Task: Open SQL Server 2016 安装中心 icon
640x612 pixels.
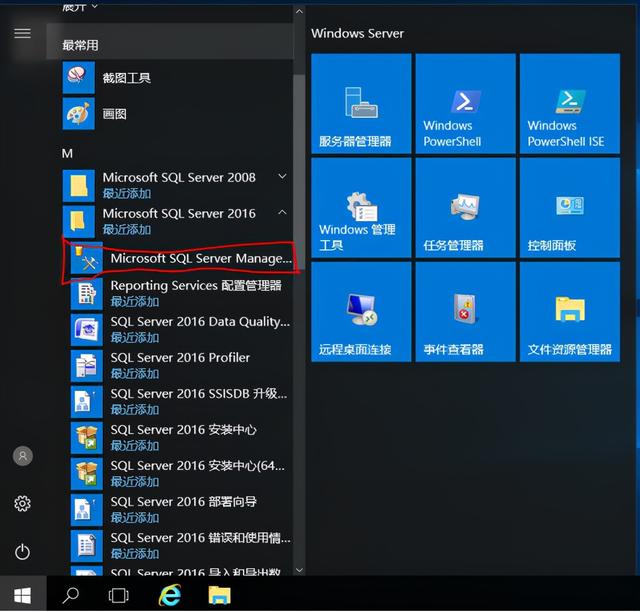Action: 87,438
